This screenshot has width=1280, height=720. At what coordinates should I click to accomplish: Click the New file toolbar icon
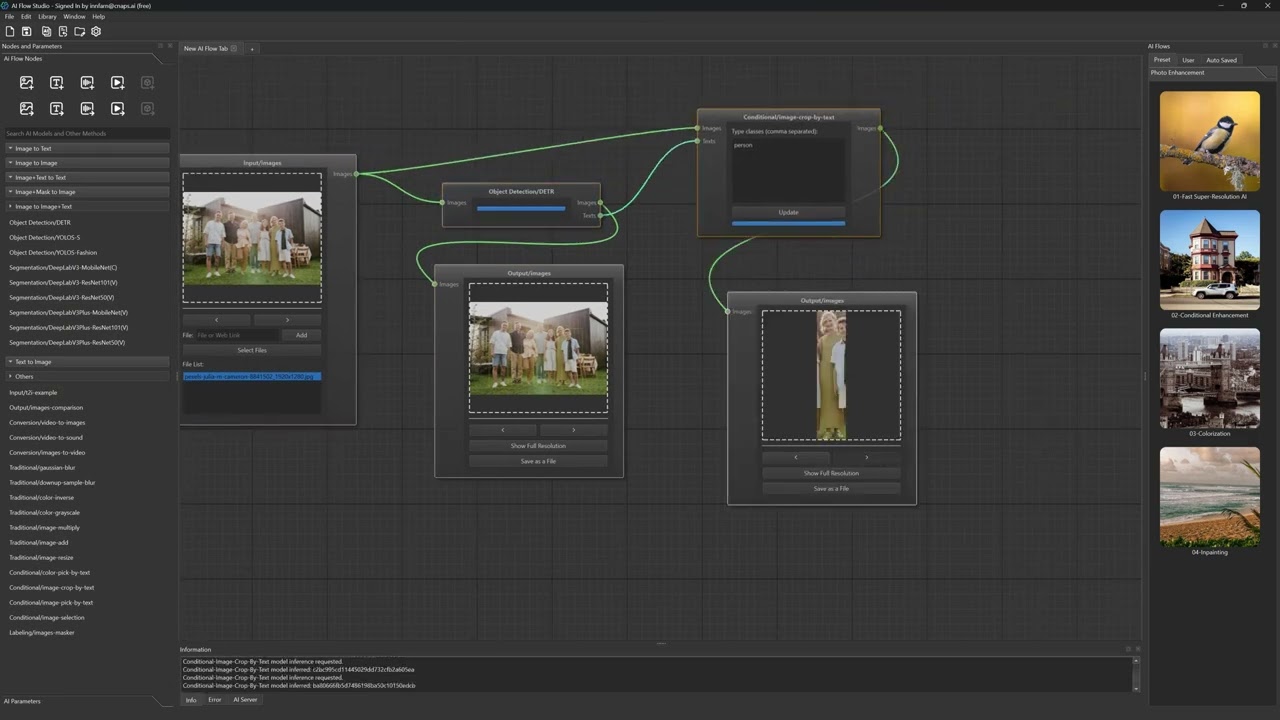point(10,31)
